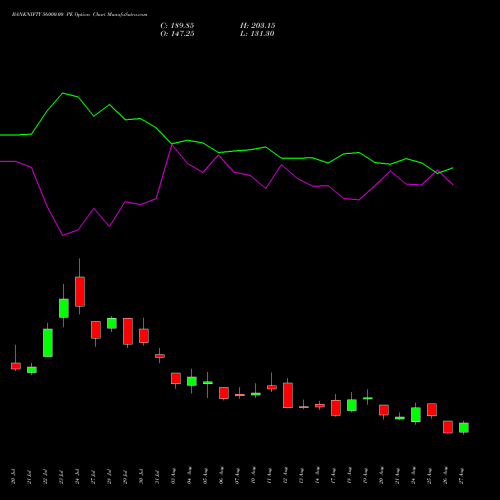Click the 21 Aug date label
This screenshot has height=500, width=500.
[397, 476]
